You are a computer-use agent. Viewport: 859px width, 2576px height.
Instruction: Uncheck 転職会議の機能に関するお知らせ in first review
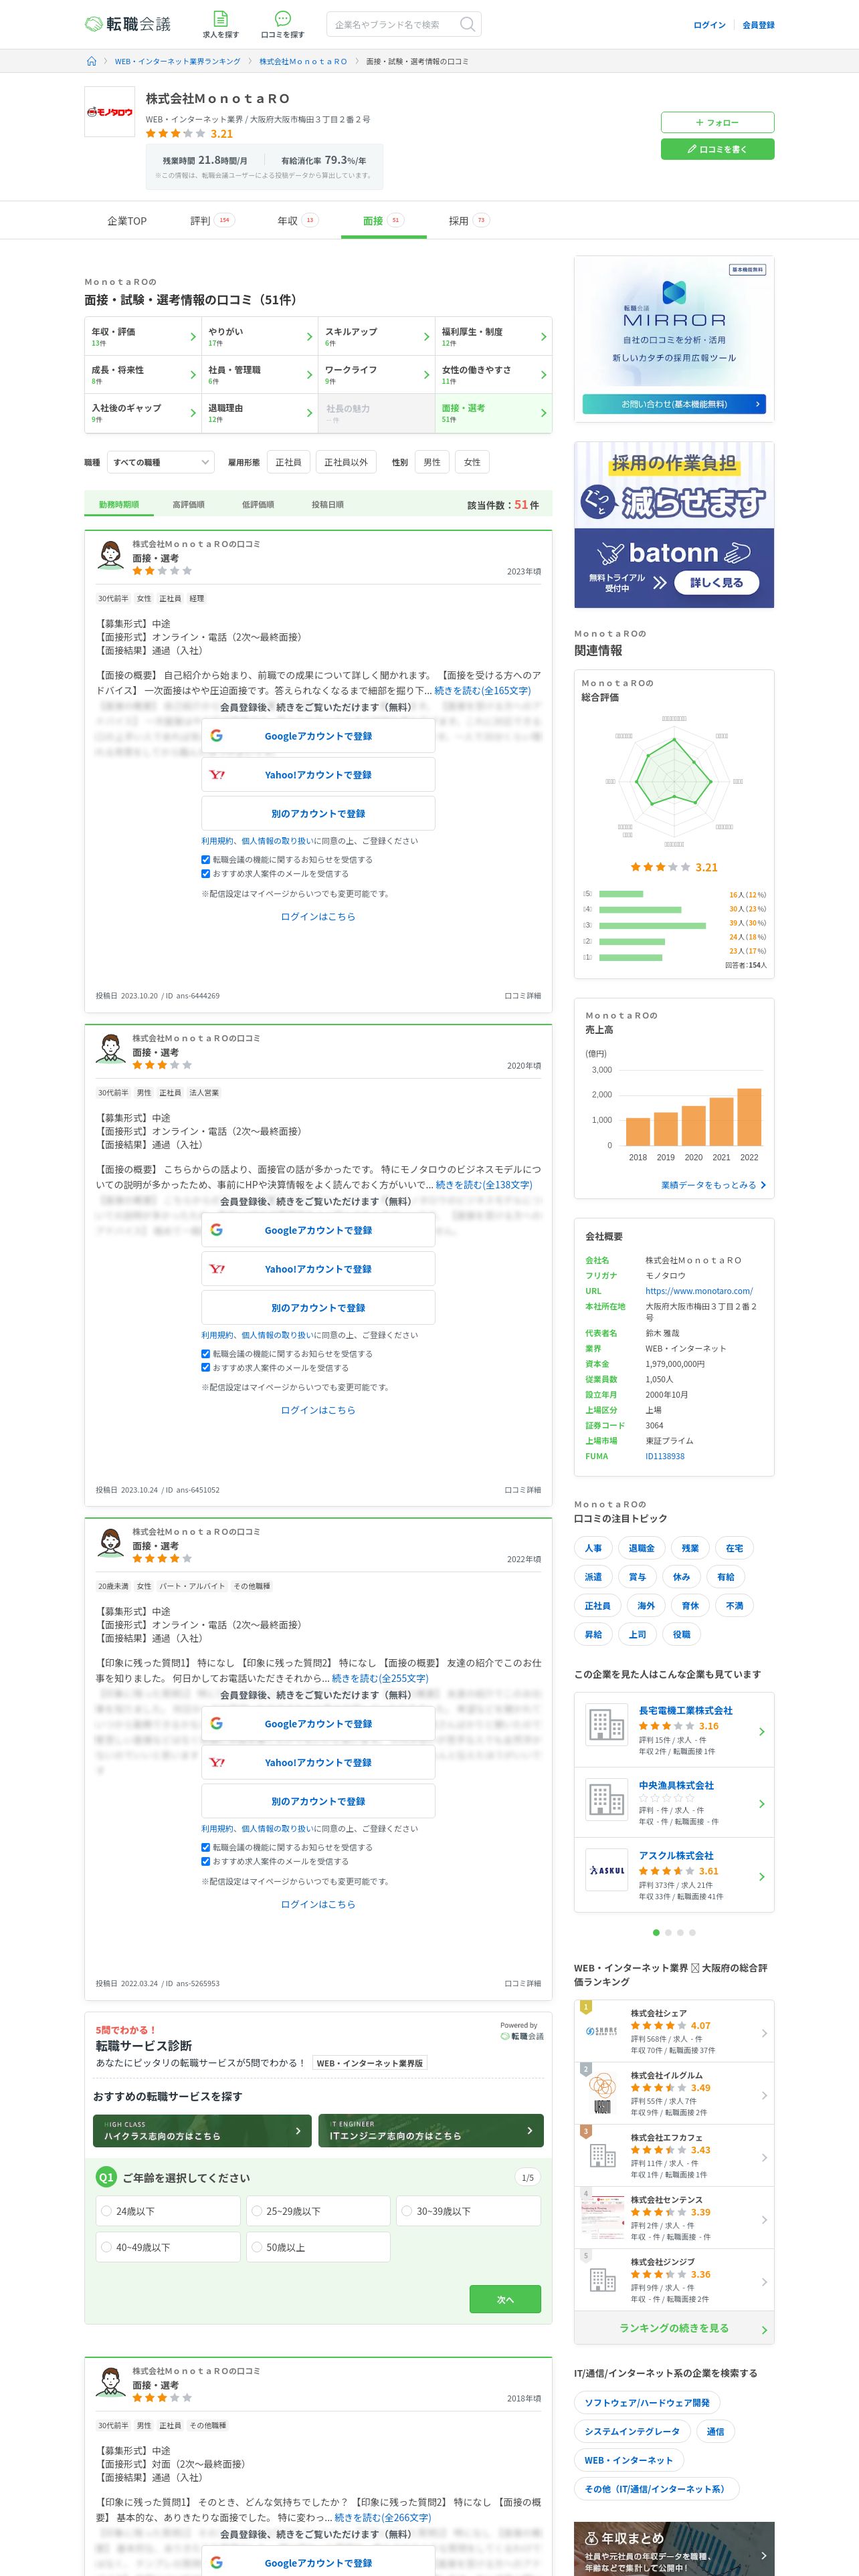(206, 860)
